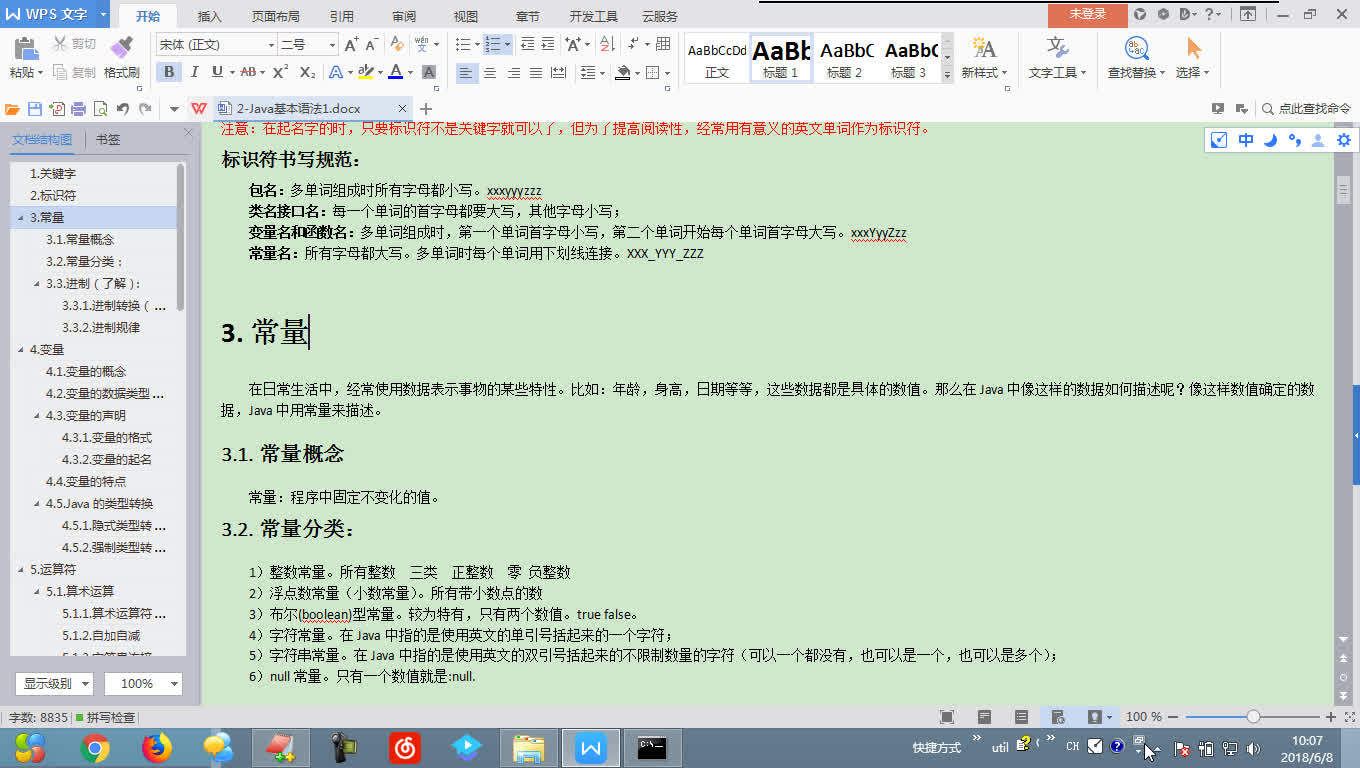
Task: Switch to full screen view in status bar
Action: point(947,717)
